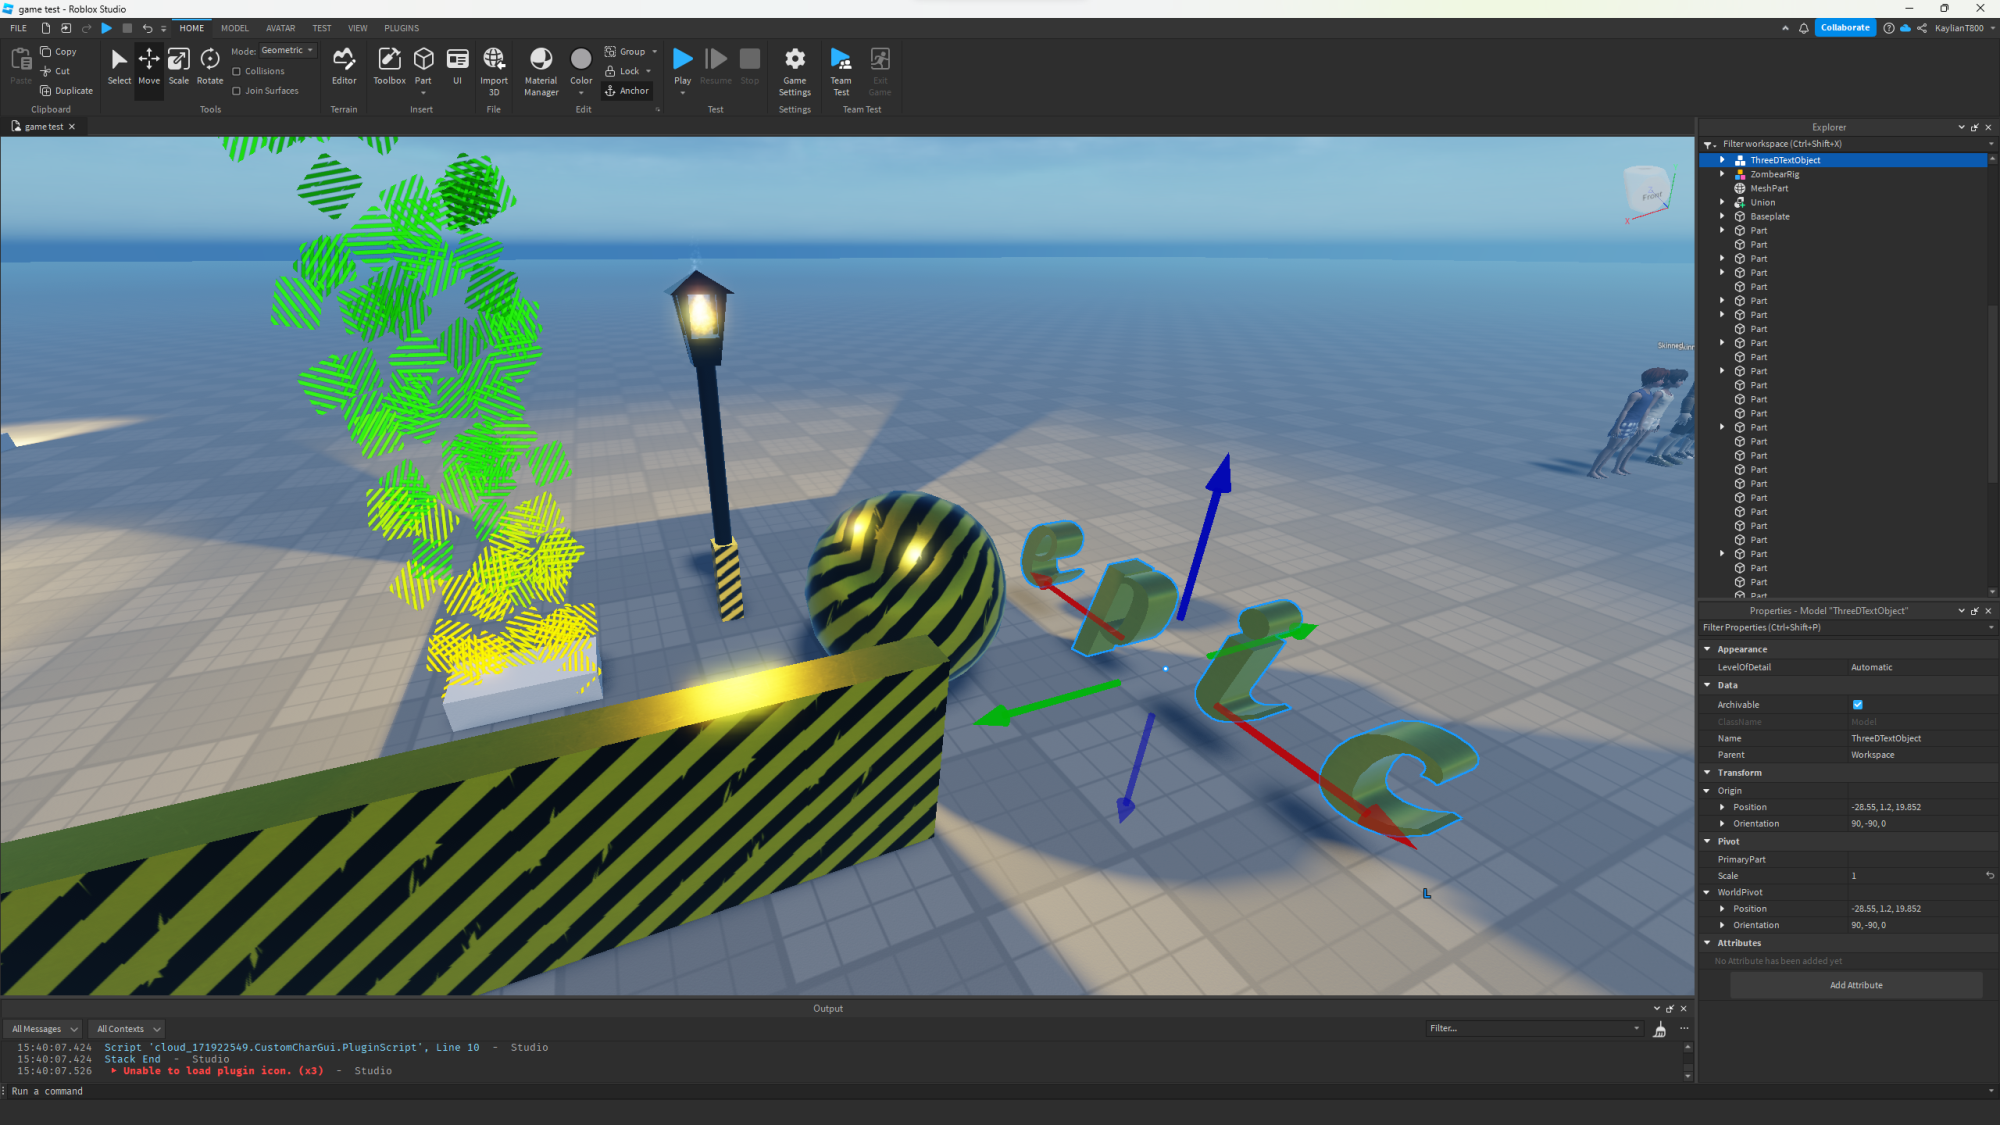The width and height of the screenshot is (2000, 1125).
Task: Uncheck the Archivable property
Action: coord(1857,704)
